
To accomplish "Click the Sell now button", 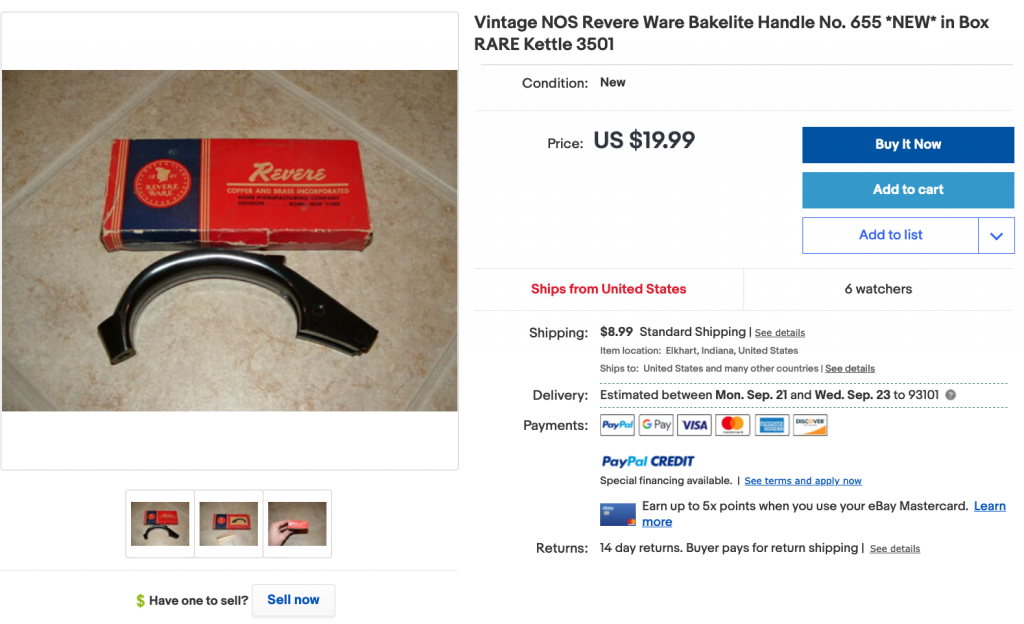I will point(293,600).
